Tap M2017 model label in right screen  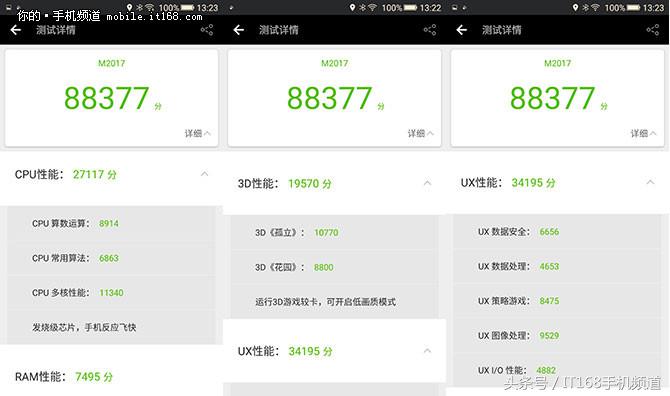(x=558, y=63)
